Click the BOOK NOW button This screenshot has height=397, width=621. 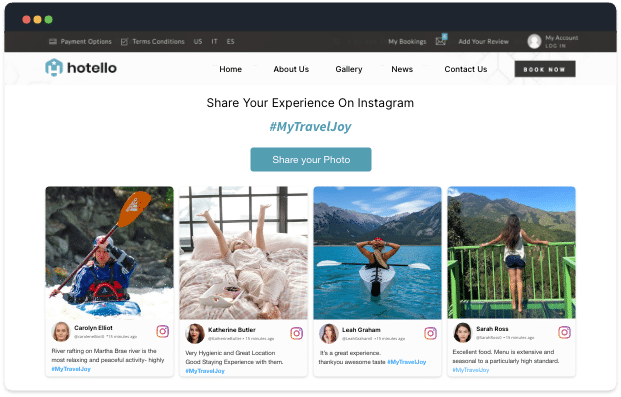click(x=545, y=69)
